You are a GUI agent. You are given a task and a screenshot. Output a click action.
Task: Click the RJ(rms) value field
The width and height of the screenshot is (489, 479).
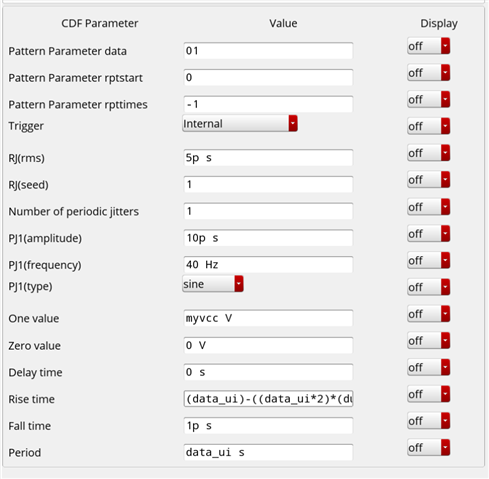(268, 158)
